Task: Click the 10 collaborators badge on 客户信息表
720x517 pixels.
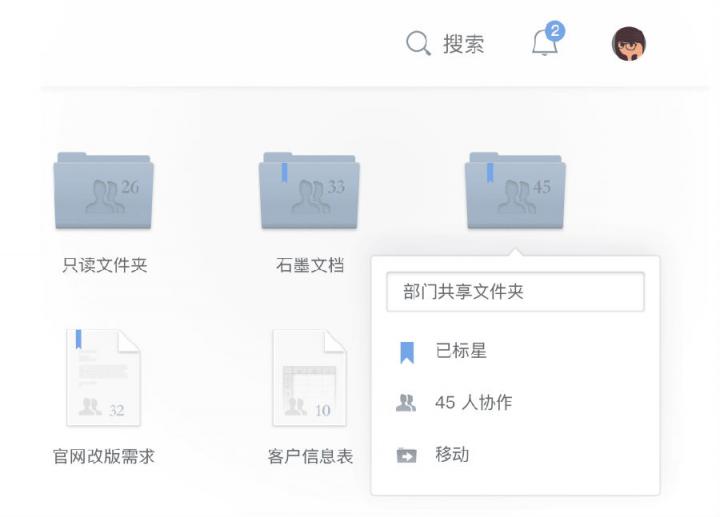Action: point(308,408)
